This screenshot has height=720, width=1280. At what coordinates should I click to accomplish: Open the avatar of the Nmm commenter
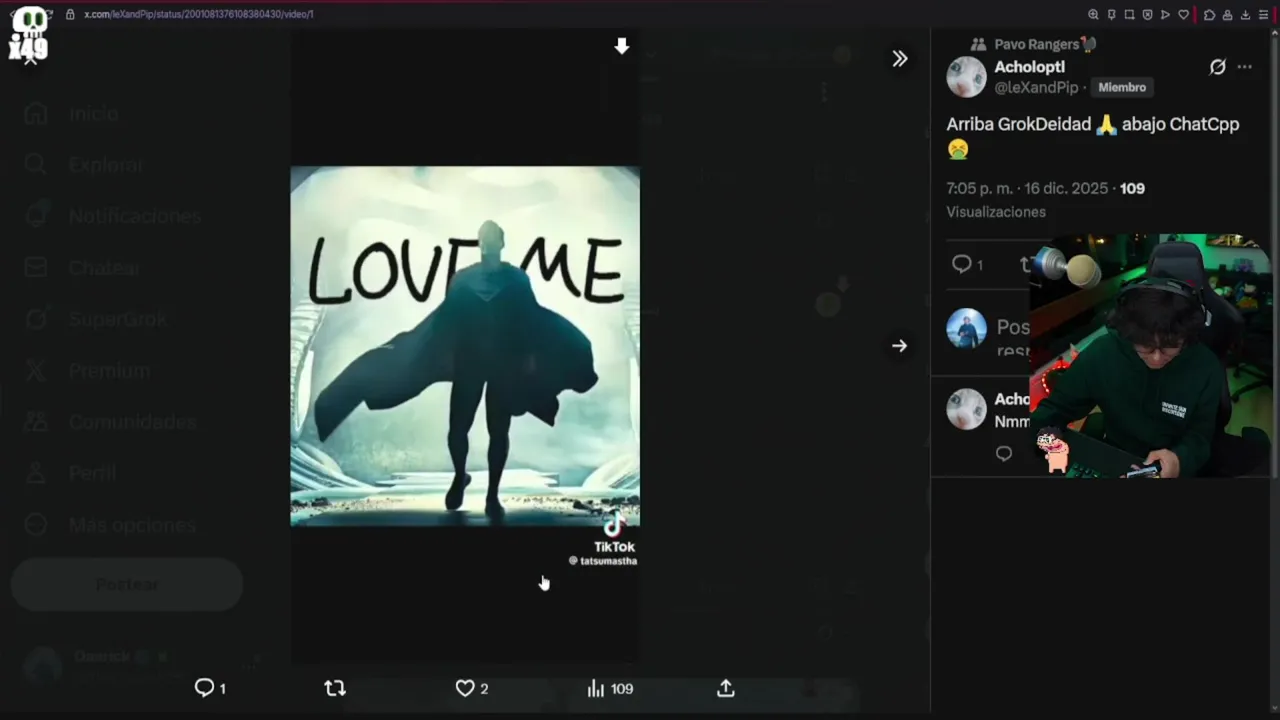click(966, 410)
